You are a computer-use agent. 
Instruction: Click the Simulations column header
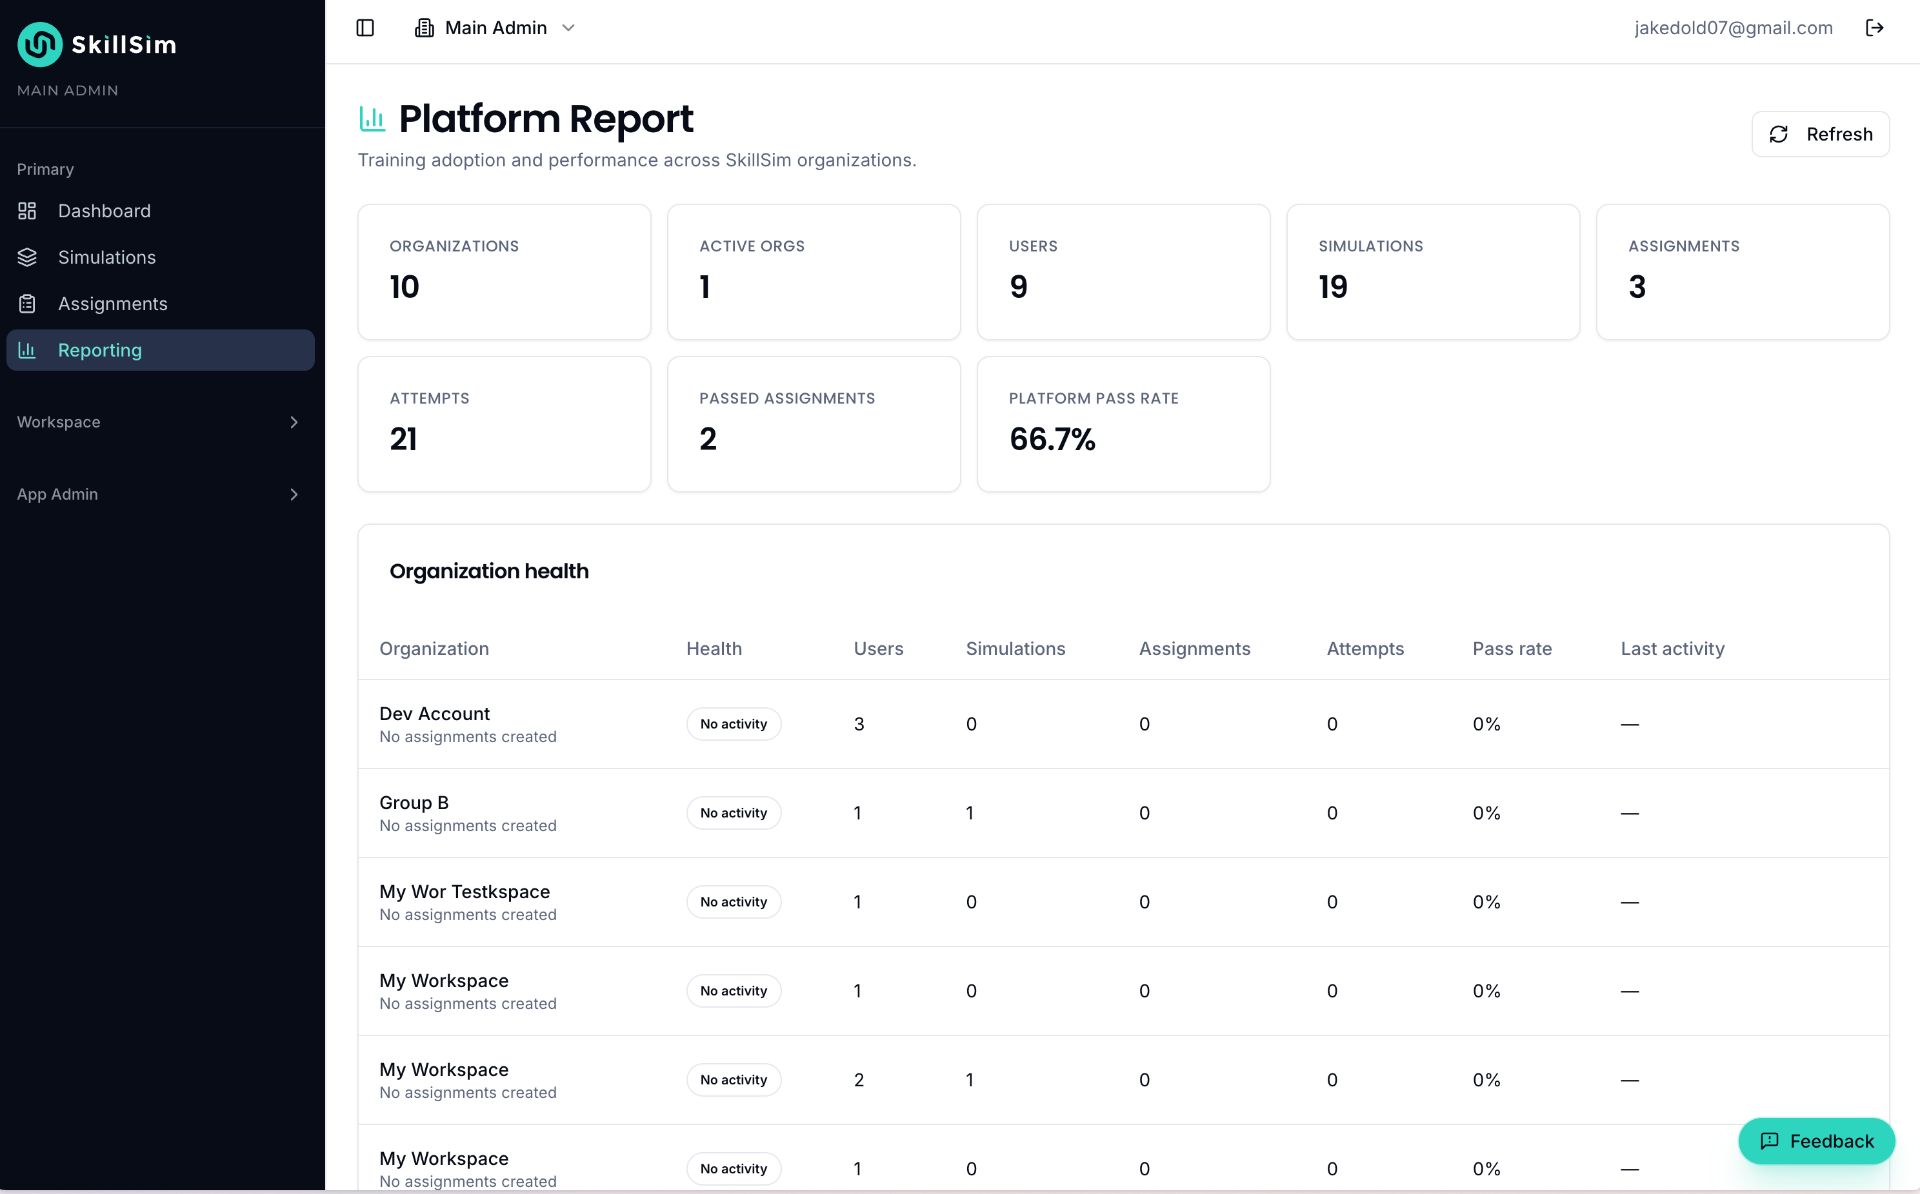pyautogui.click(x=1015, y=649)
